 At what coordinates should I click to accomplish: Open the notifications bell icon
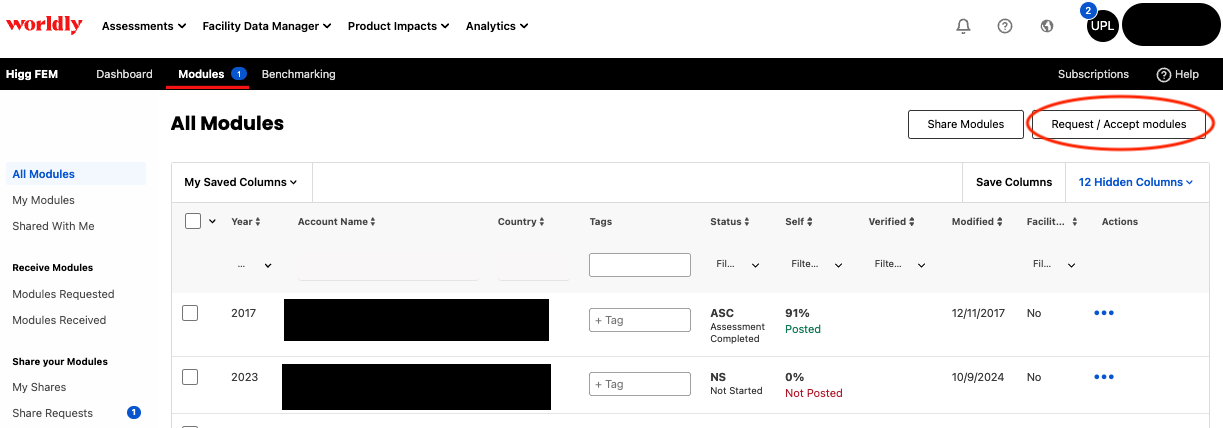pos(964,26)
